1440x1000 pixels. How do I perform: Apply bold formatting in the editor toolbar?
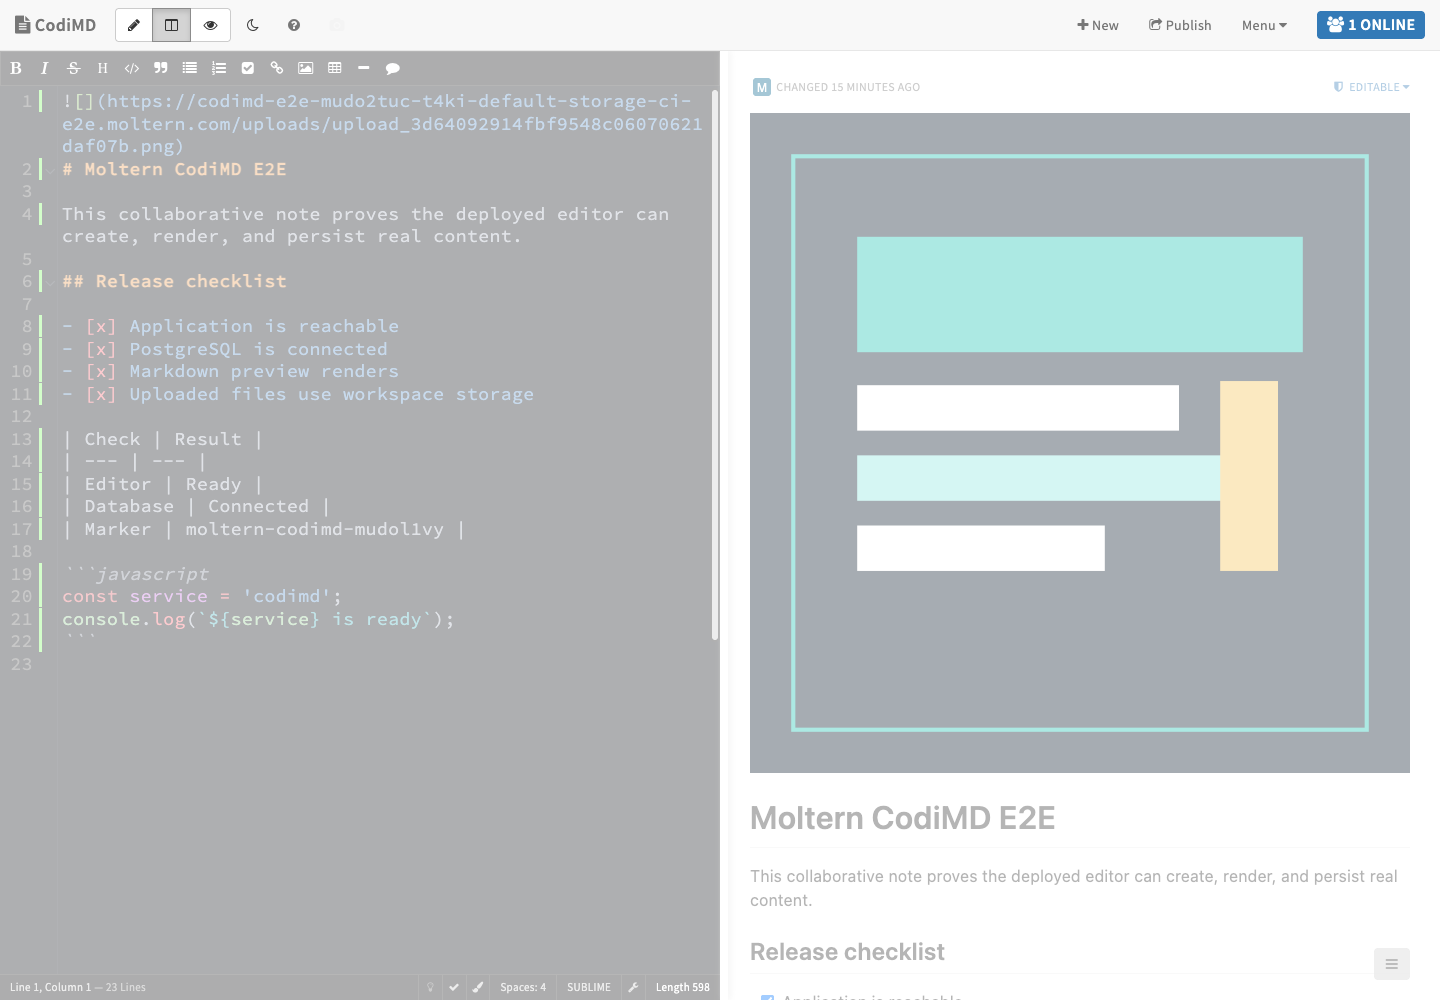[x=15, y=68]
